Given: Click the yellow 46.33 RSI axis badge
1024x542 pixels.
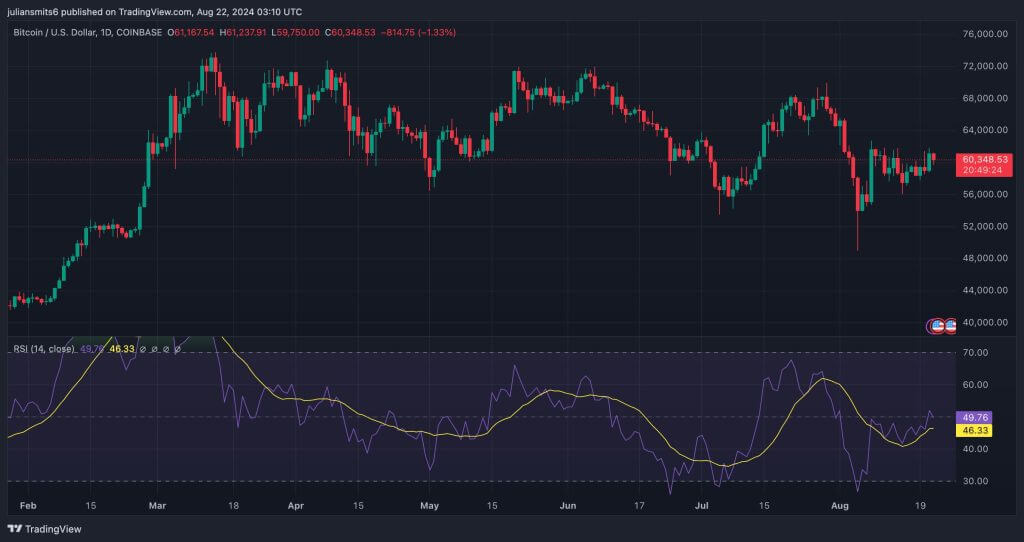Looking at the screenshot, I should tap(973, 430).
